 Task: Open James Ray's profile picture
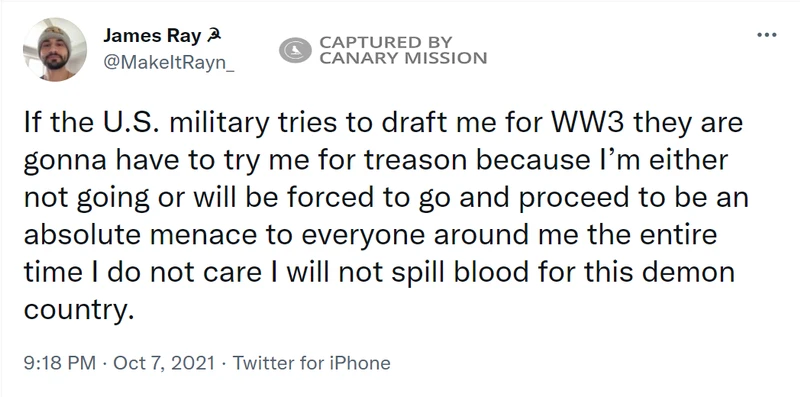[x=55, y=49]
